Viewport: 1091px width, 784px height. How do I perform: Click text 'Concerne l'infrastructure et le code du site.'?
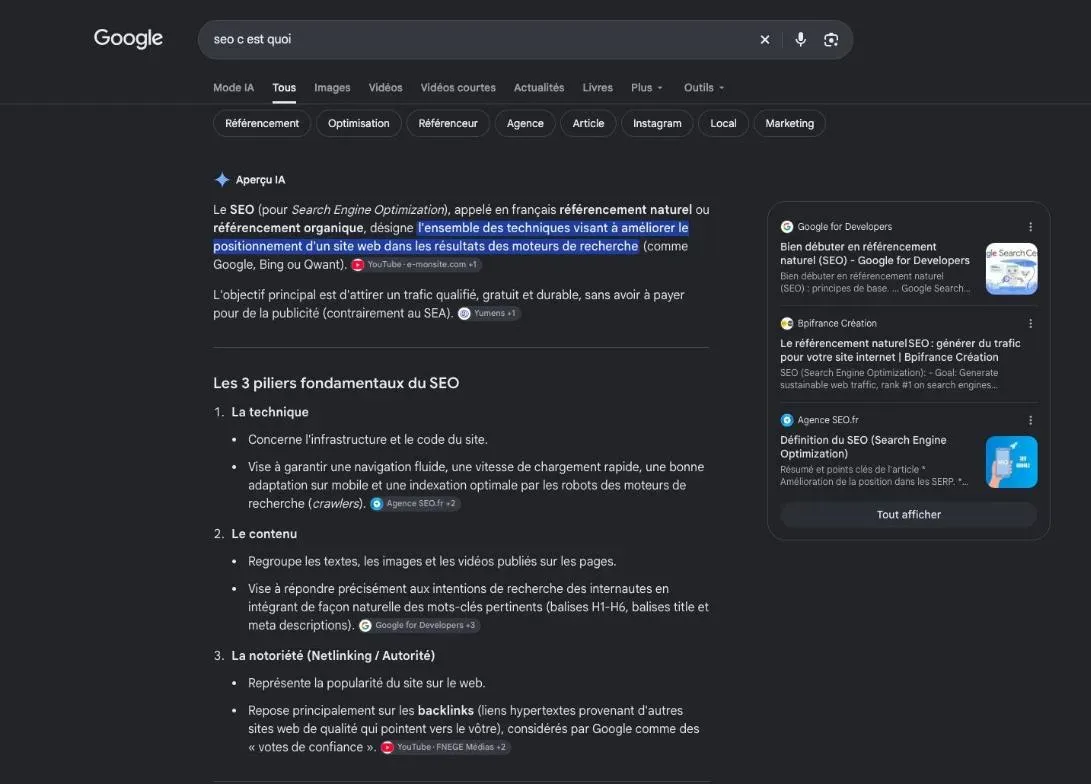[x=368, y=440]
